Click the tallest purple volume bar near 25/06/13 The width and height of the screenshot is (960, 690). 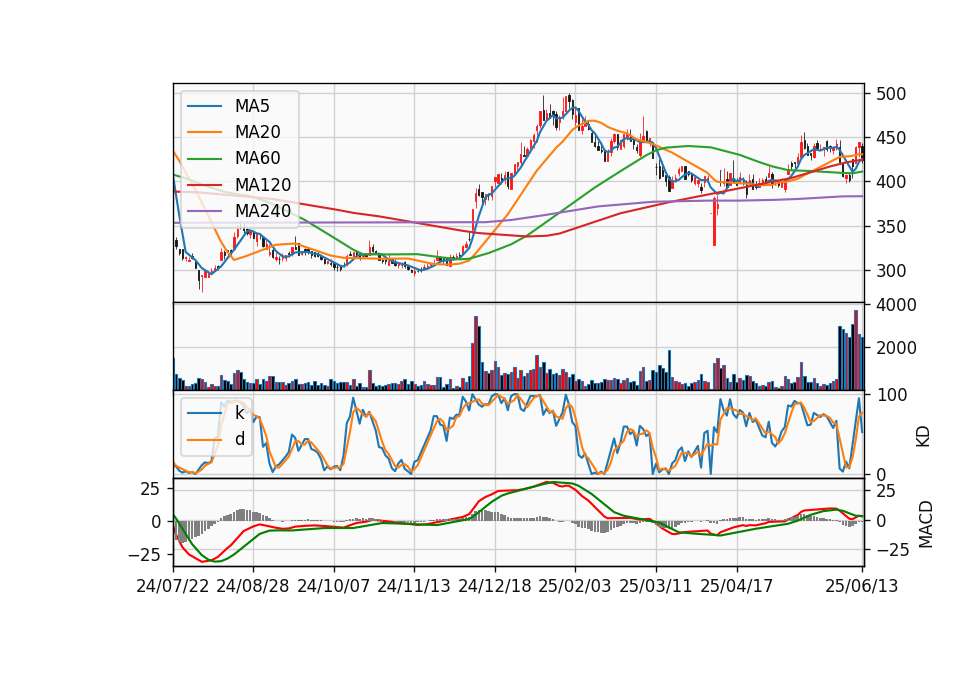coord(856,350)
